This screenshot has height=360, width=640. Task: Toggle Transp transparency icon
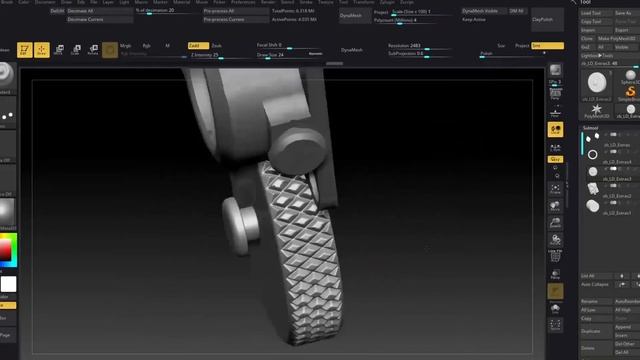pos(555,274)
